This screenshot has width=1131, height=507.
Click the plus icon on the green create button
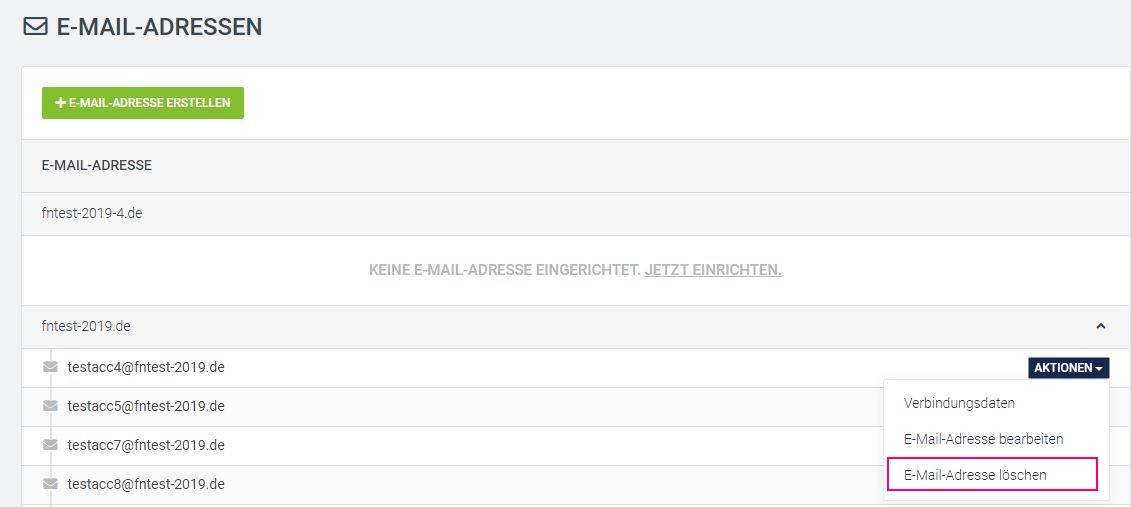[x=61, y=103]
